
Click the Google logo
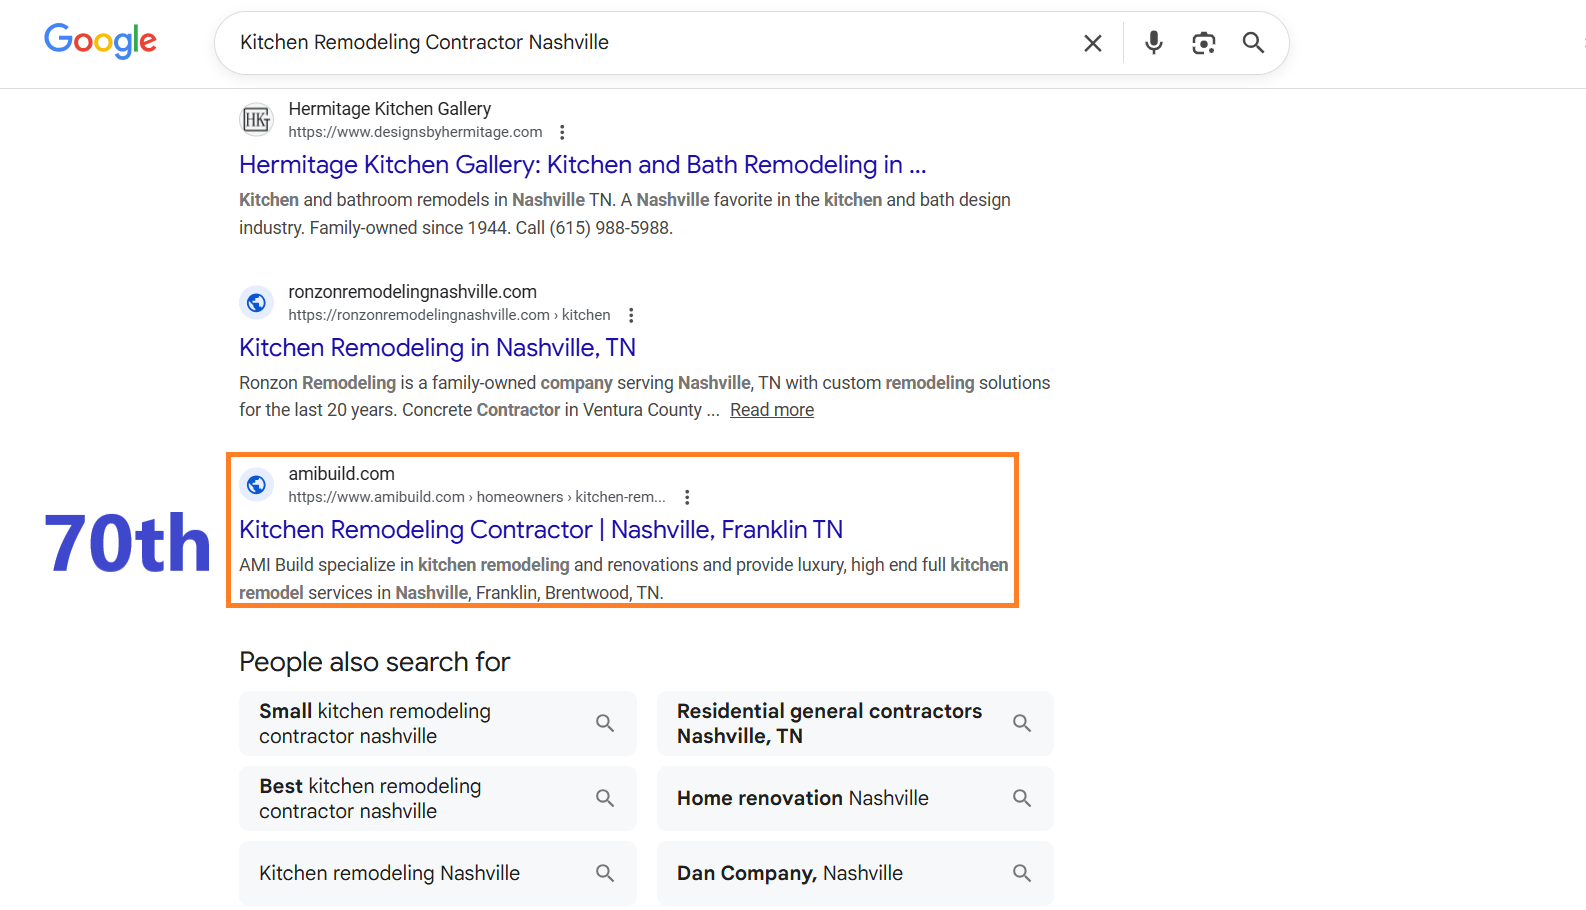[x=100, y=41]
